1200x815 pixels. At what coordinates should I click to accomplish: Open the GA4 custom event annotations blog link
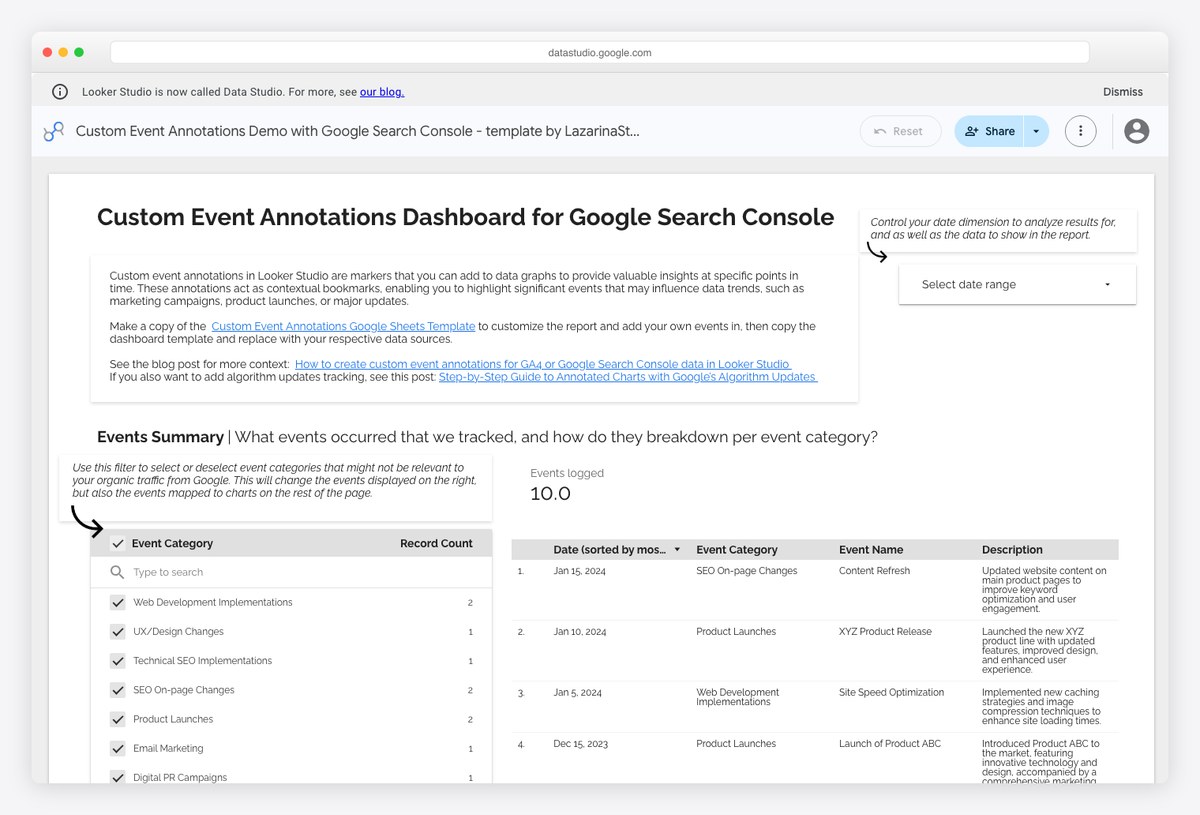[x=543, y=364]
